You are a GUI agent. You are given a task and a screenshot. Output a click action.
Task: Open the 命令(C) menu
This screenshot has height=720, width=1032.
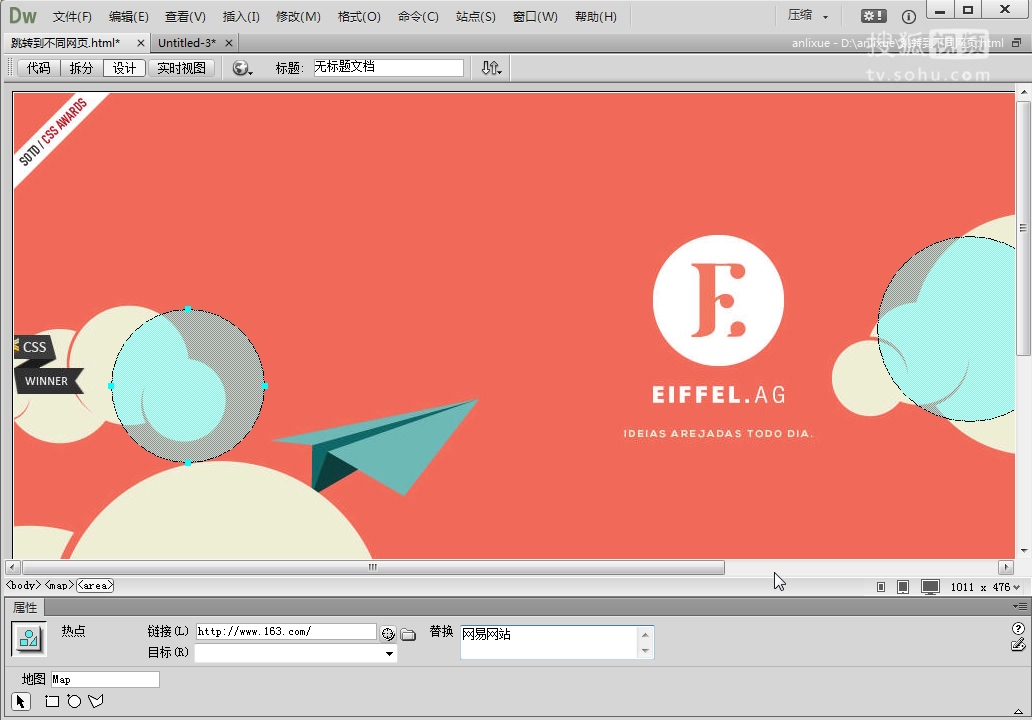point(418,16)
